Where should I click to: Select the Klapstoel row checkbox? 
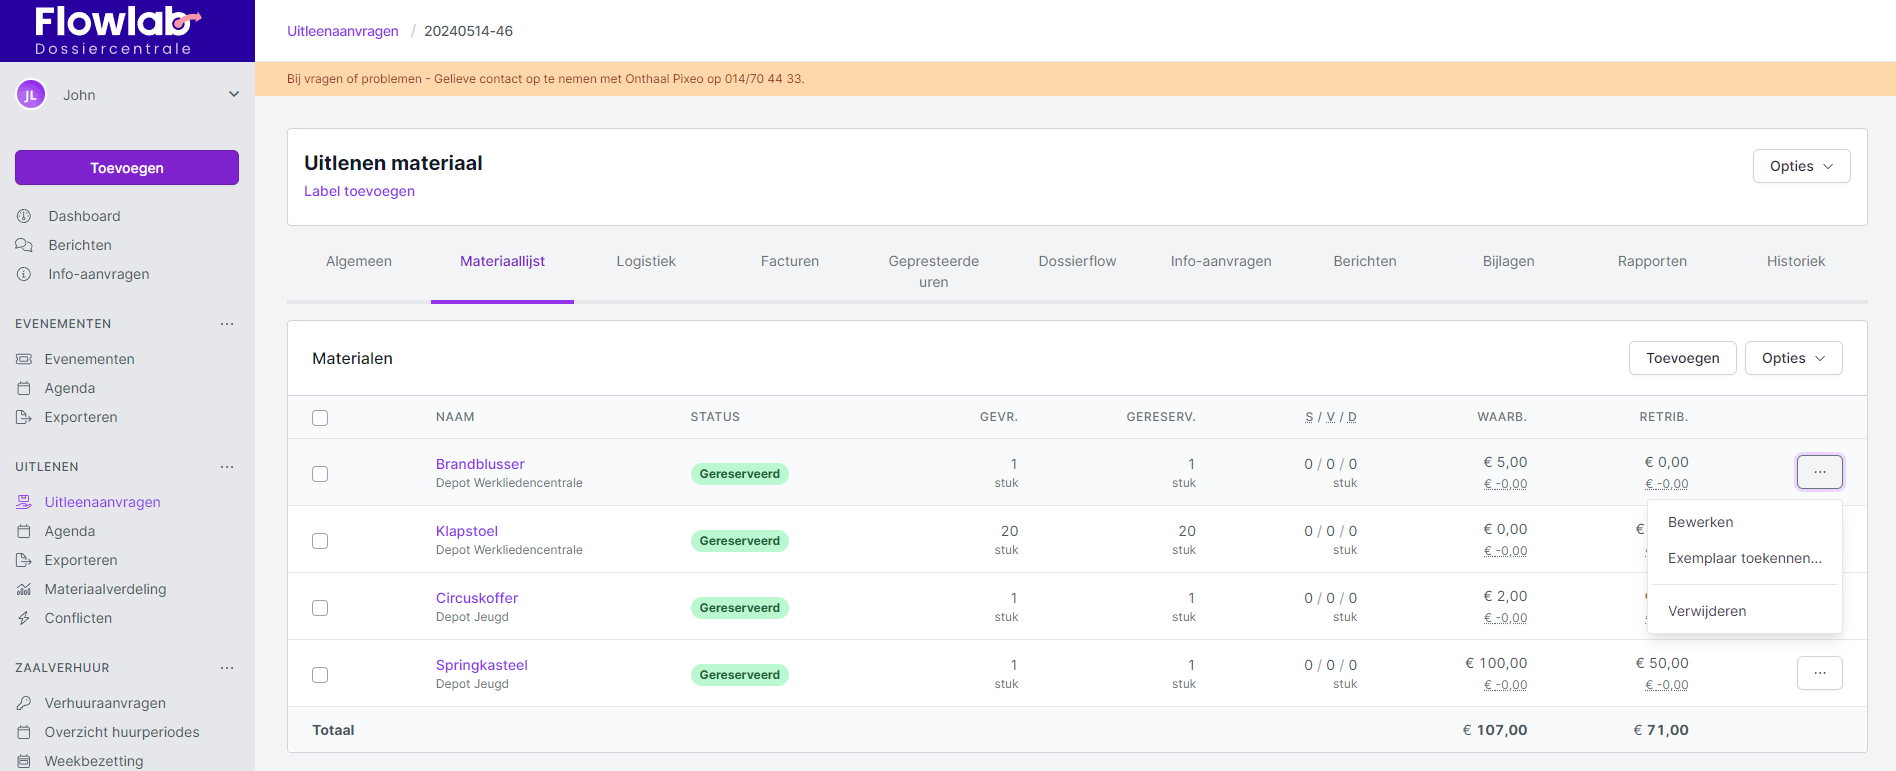tap(320, 541)
